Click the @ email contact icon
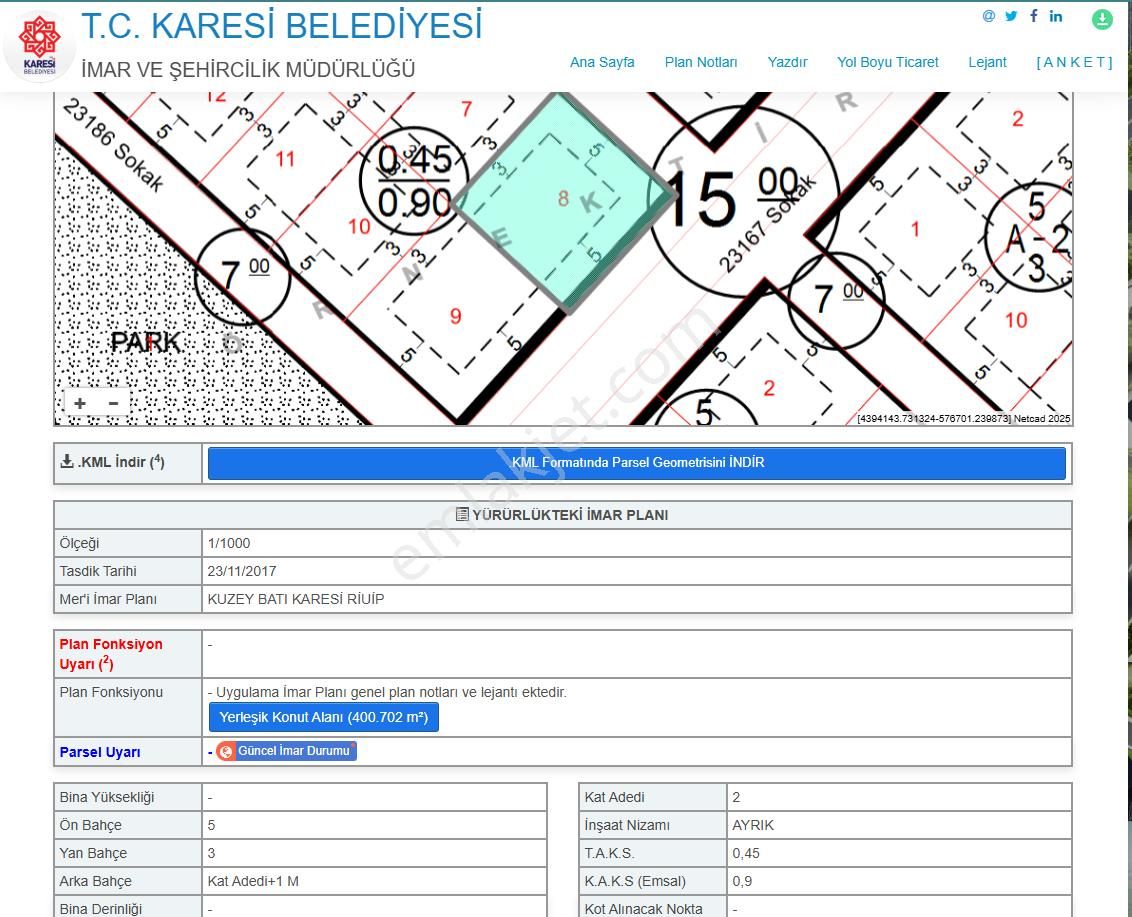Screen dimensions: 1132x917 (x=988, y=16)
